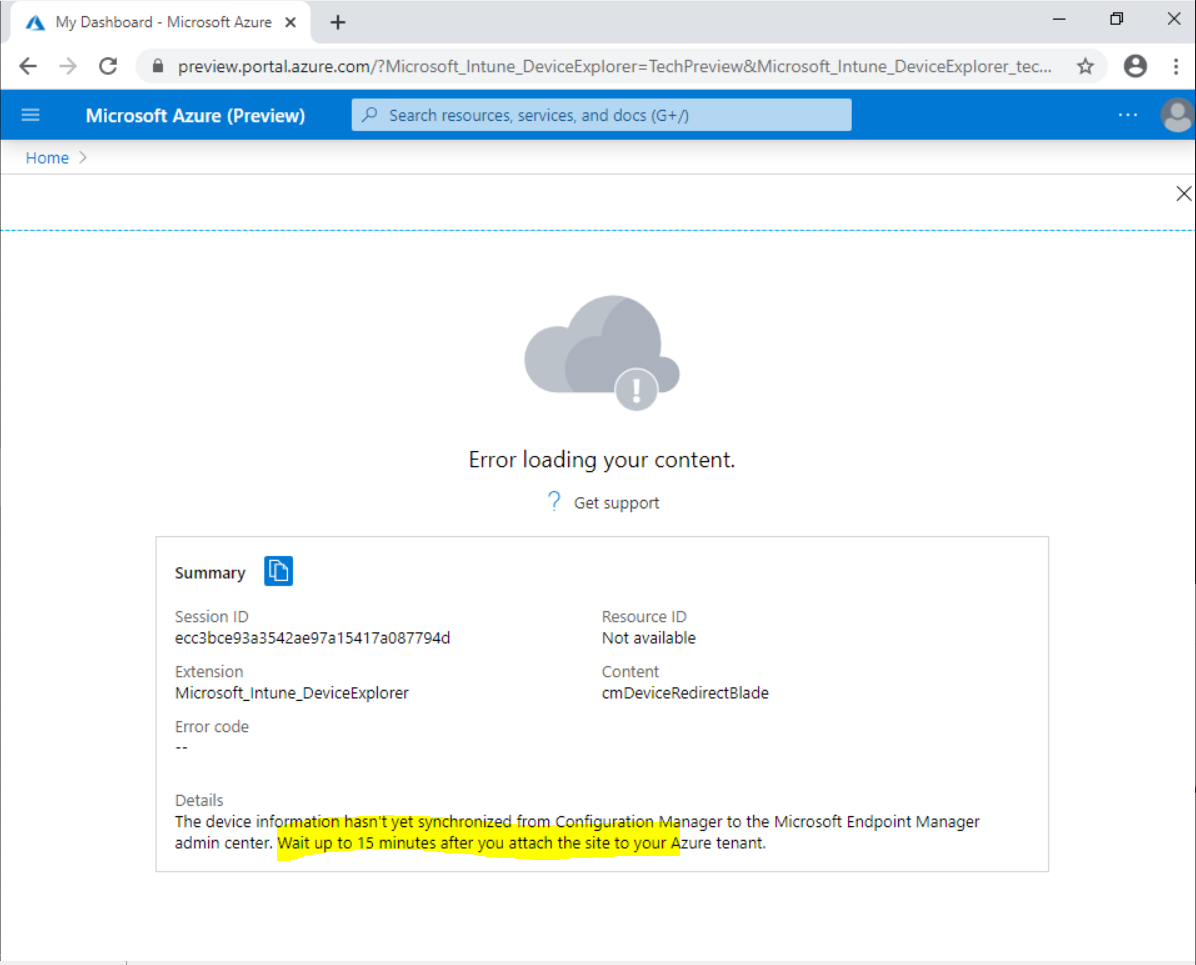Click the Get support link

click(x=616, y=503)
